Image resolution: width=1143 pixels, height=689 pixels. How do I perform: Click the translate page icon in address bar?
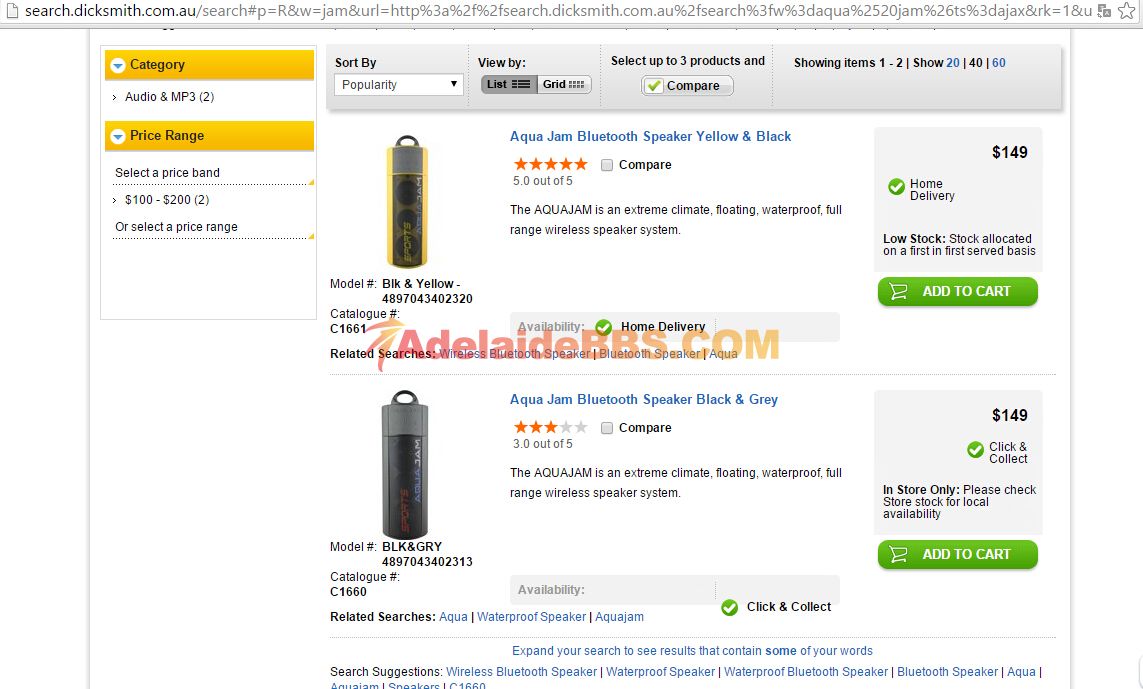[1103, 11]
